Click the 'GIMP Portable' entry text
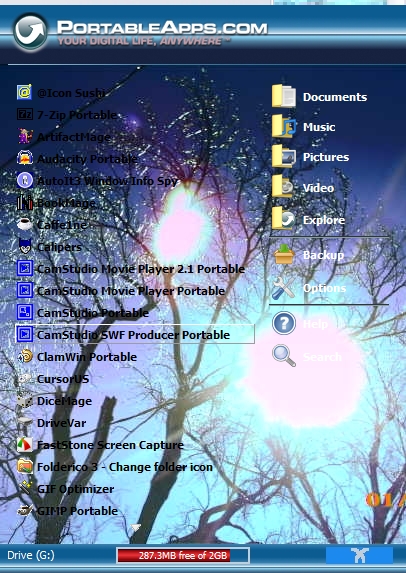The height and width of the screenshot is (573, 406). (x=77, y=511)
